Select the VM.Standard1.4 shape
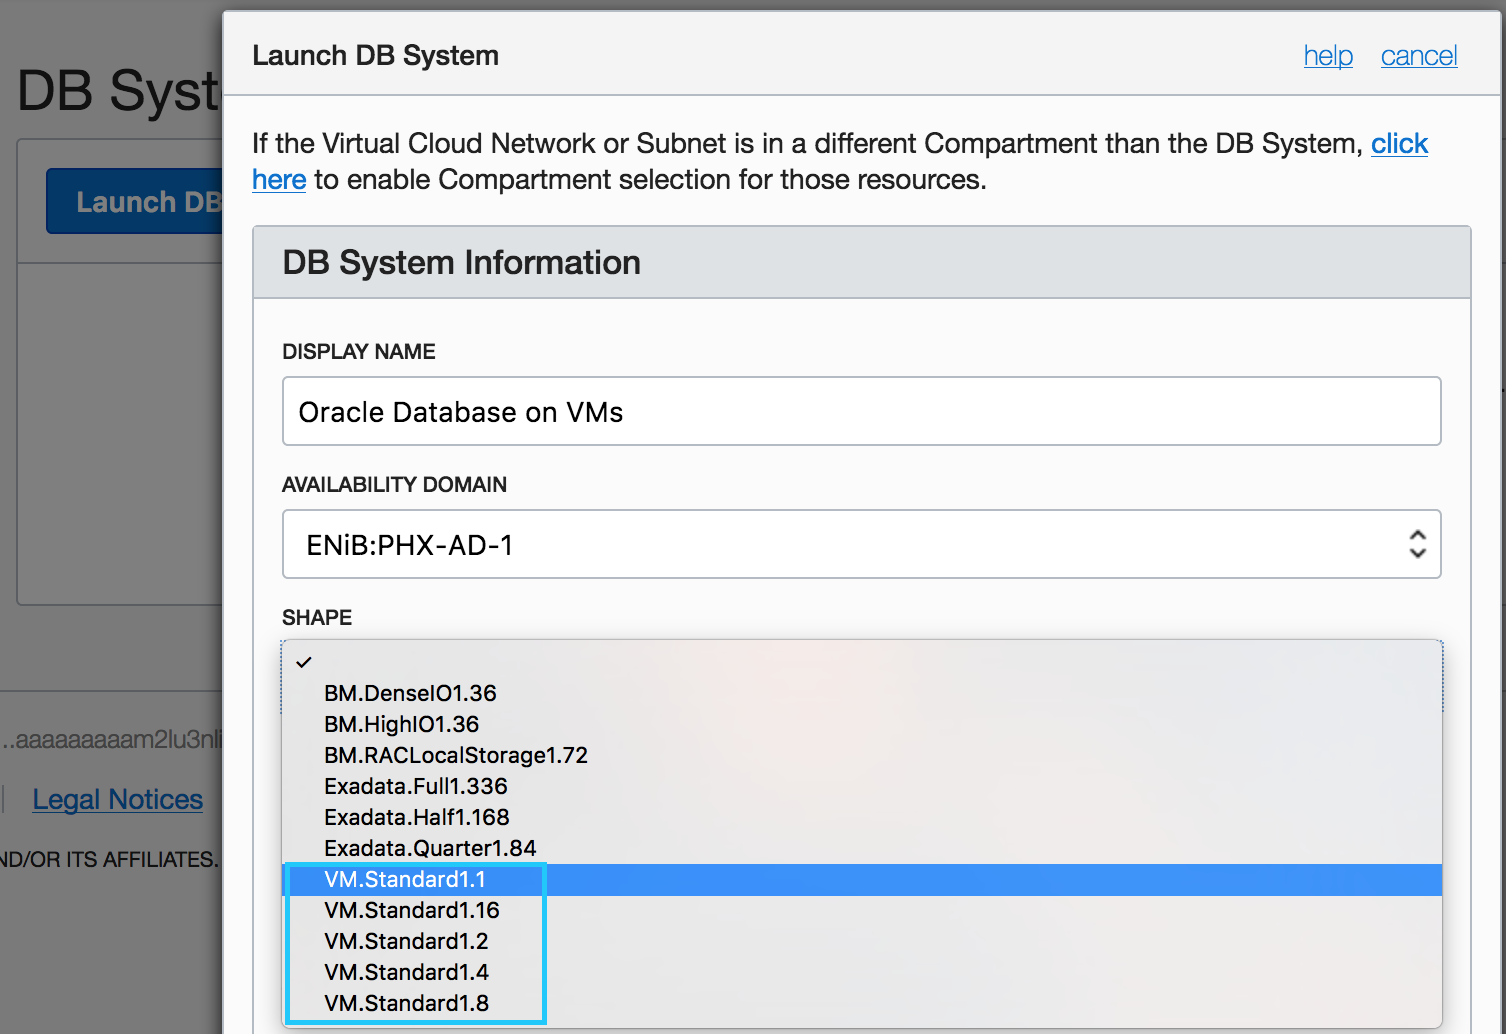This screenshot has width=1506, height=1034. 406,972
